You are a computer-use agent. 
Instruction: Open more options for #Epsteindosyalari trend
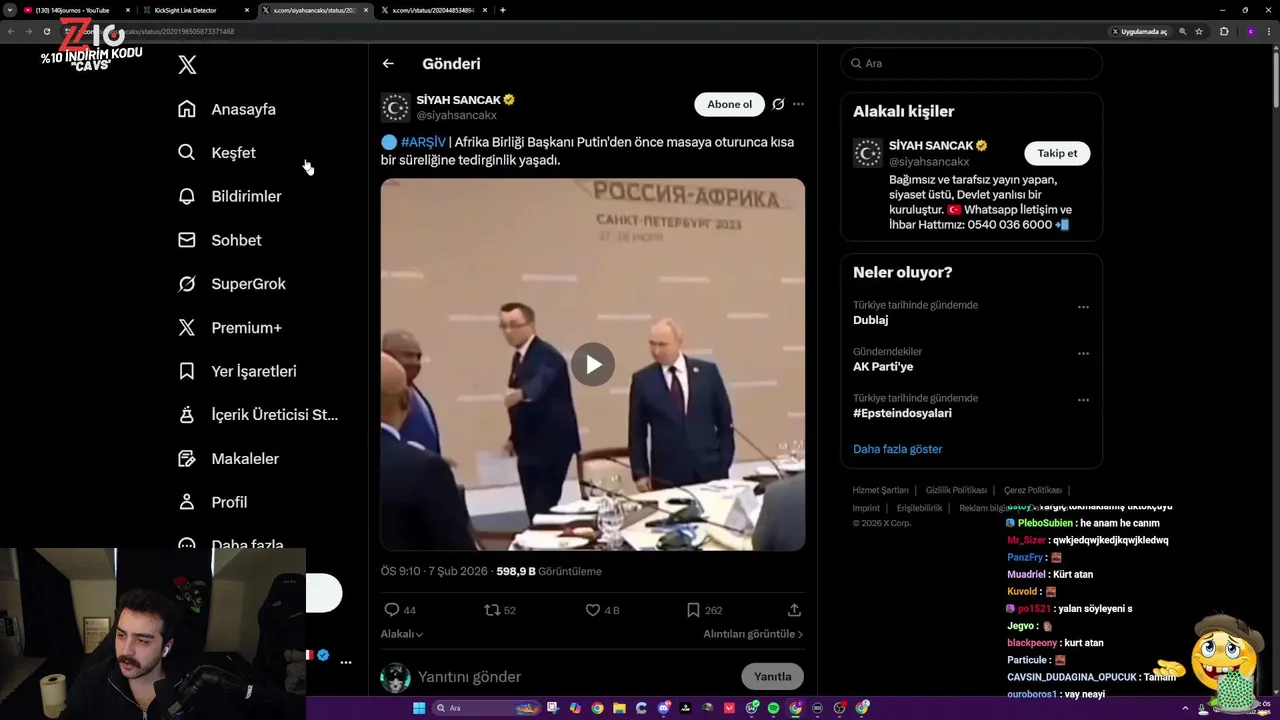[1083, 400]
